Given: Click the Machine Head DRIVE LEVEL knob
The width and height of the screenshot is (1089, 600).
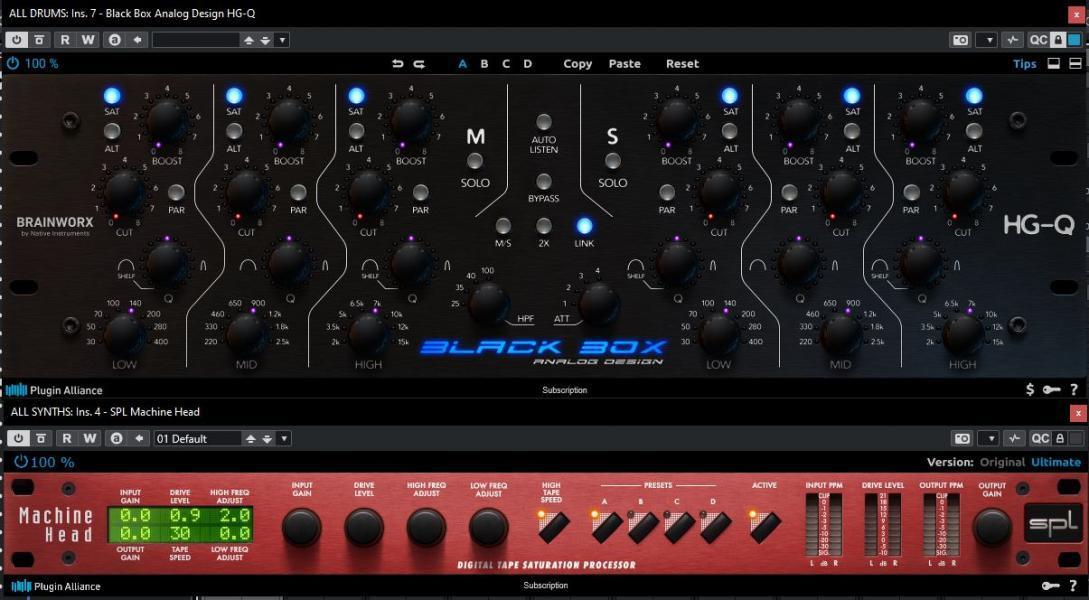Looking at the screenshot, I should pyautogui.click(x=364, y=527).
